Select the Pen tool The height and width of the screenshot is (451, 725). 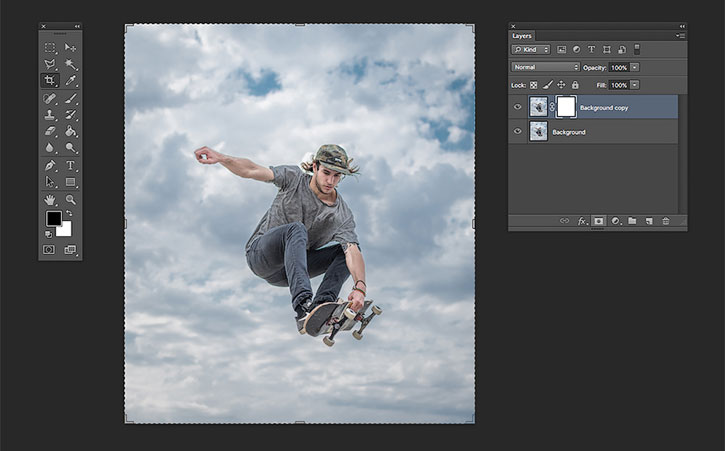coord(50,165)
